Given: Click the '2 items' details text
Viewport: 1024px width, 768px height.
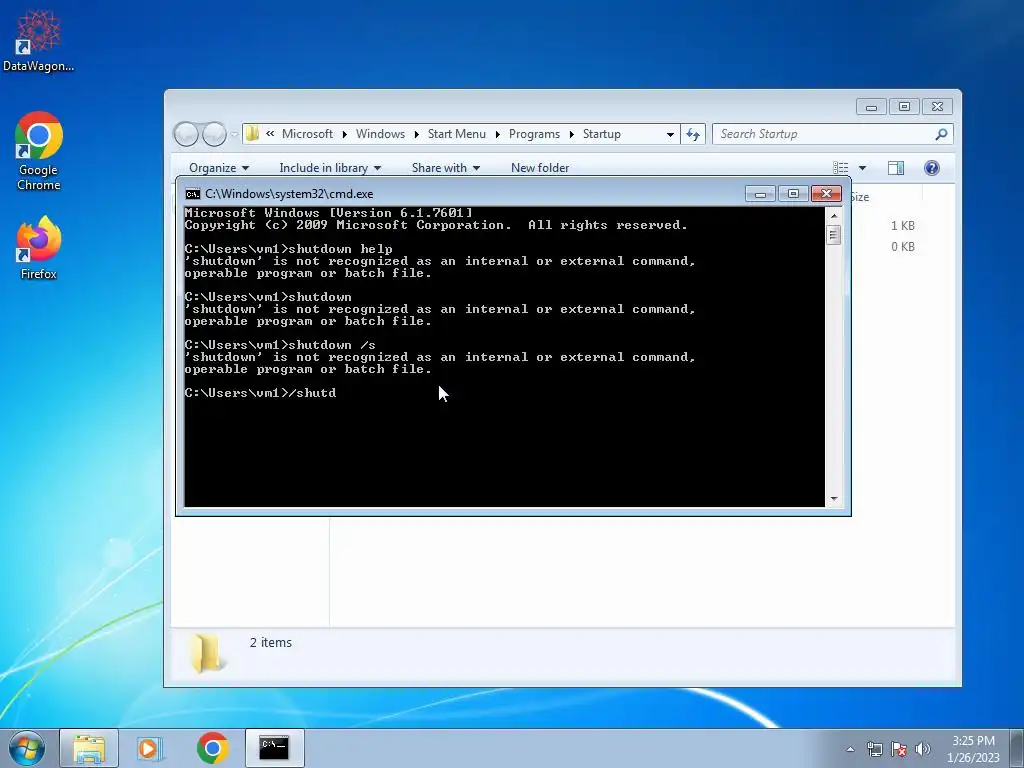Looking at the screenshot, I should (270, 643).
